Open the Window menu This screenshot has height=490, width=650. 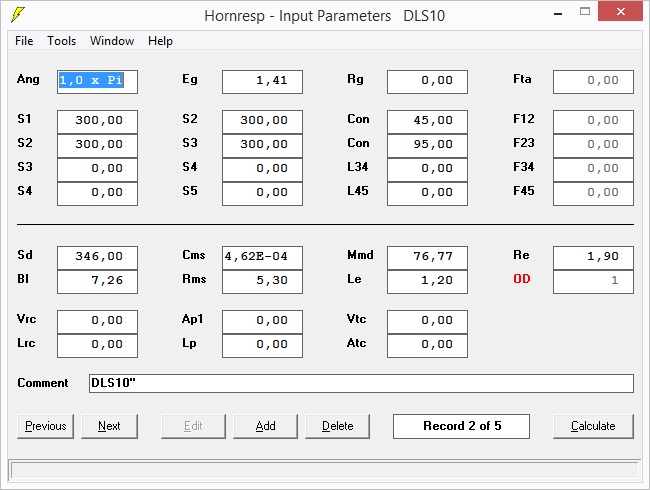click(x=112, y=41)
